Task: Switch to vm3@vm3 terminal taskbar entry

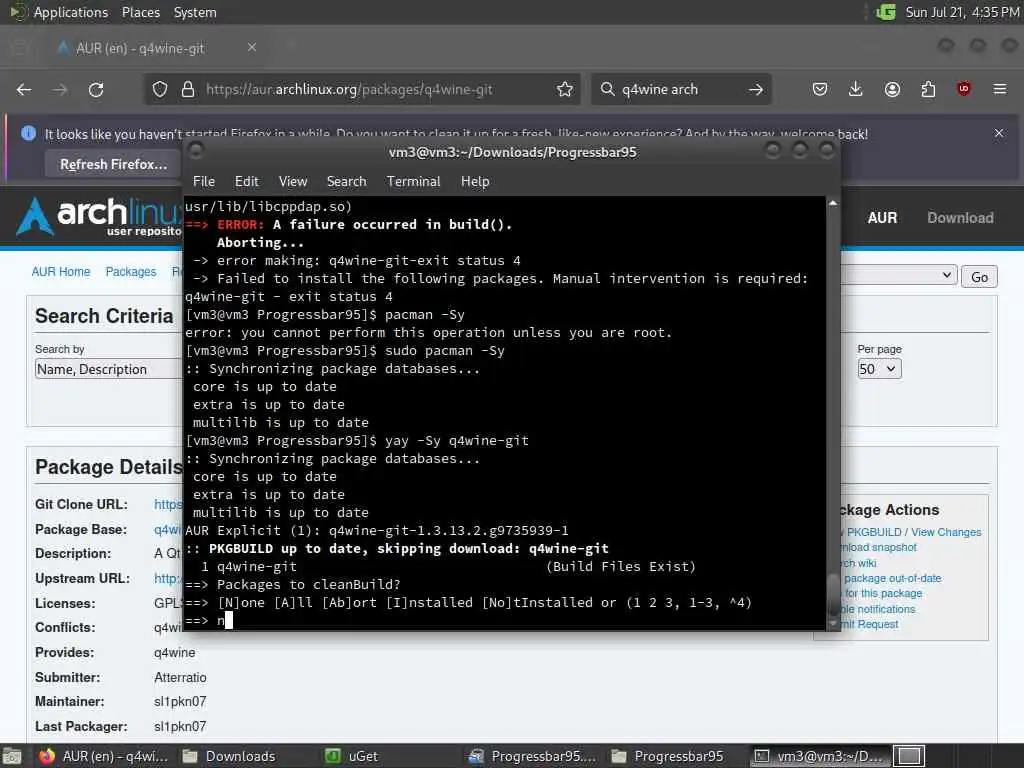Action: click(x=818, y=756)
